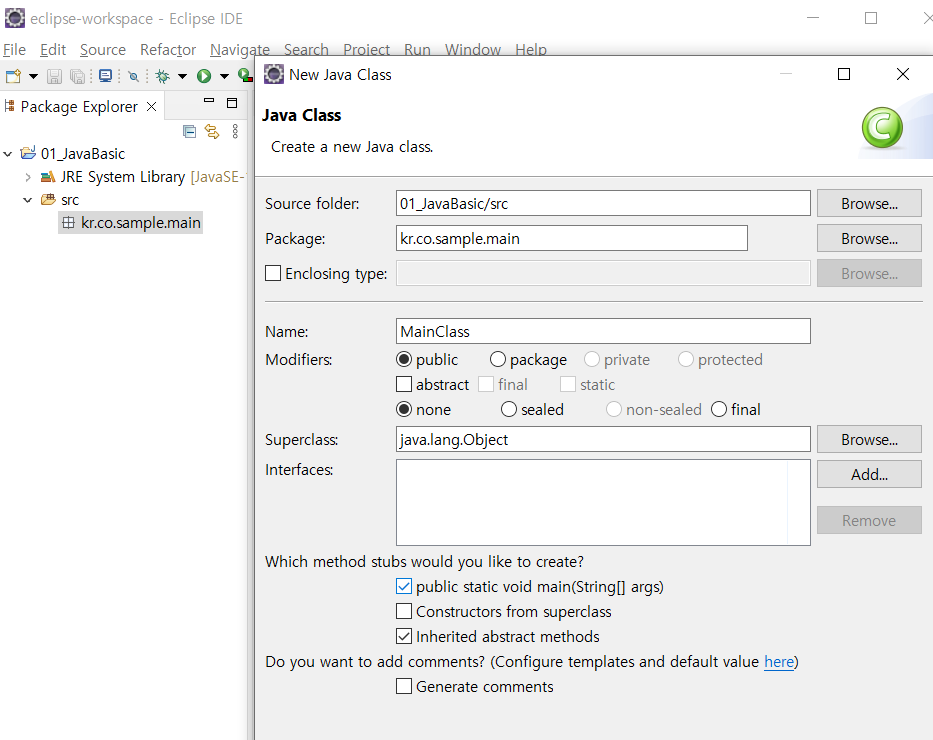Open the Navigate menu
The height and width of the screenshot is (740, 933).
(x=240, y=49)
